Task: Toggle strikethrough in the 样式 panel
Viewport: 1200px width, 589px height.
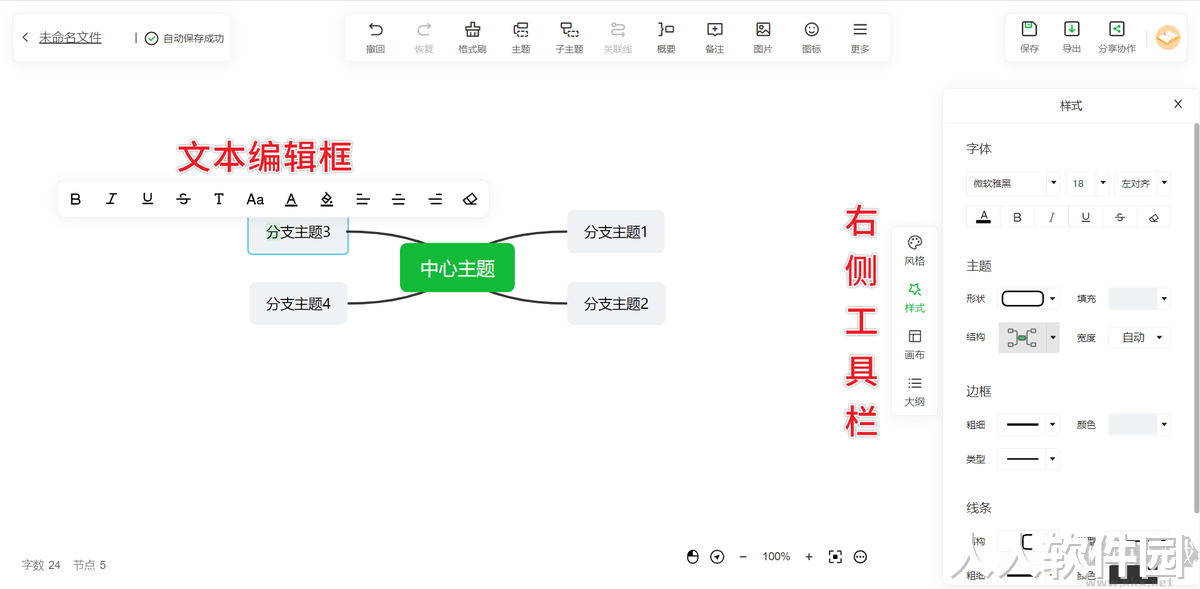Action: [x=1120, y=217]
